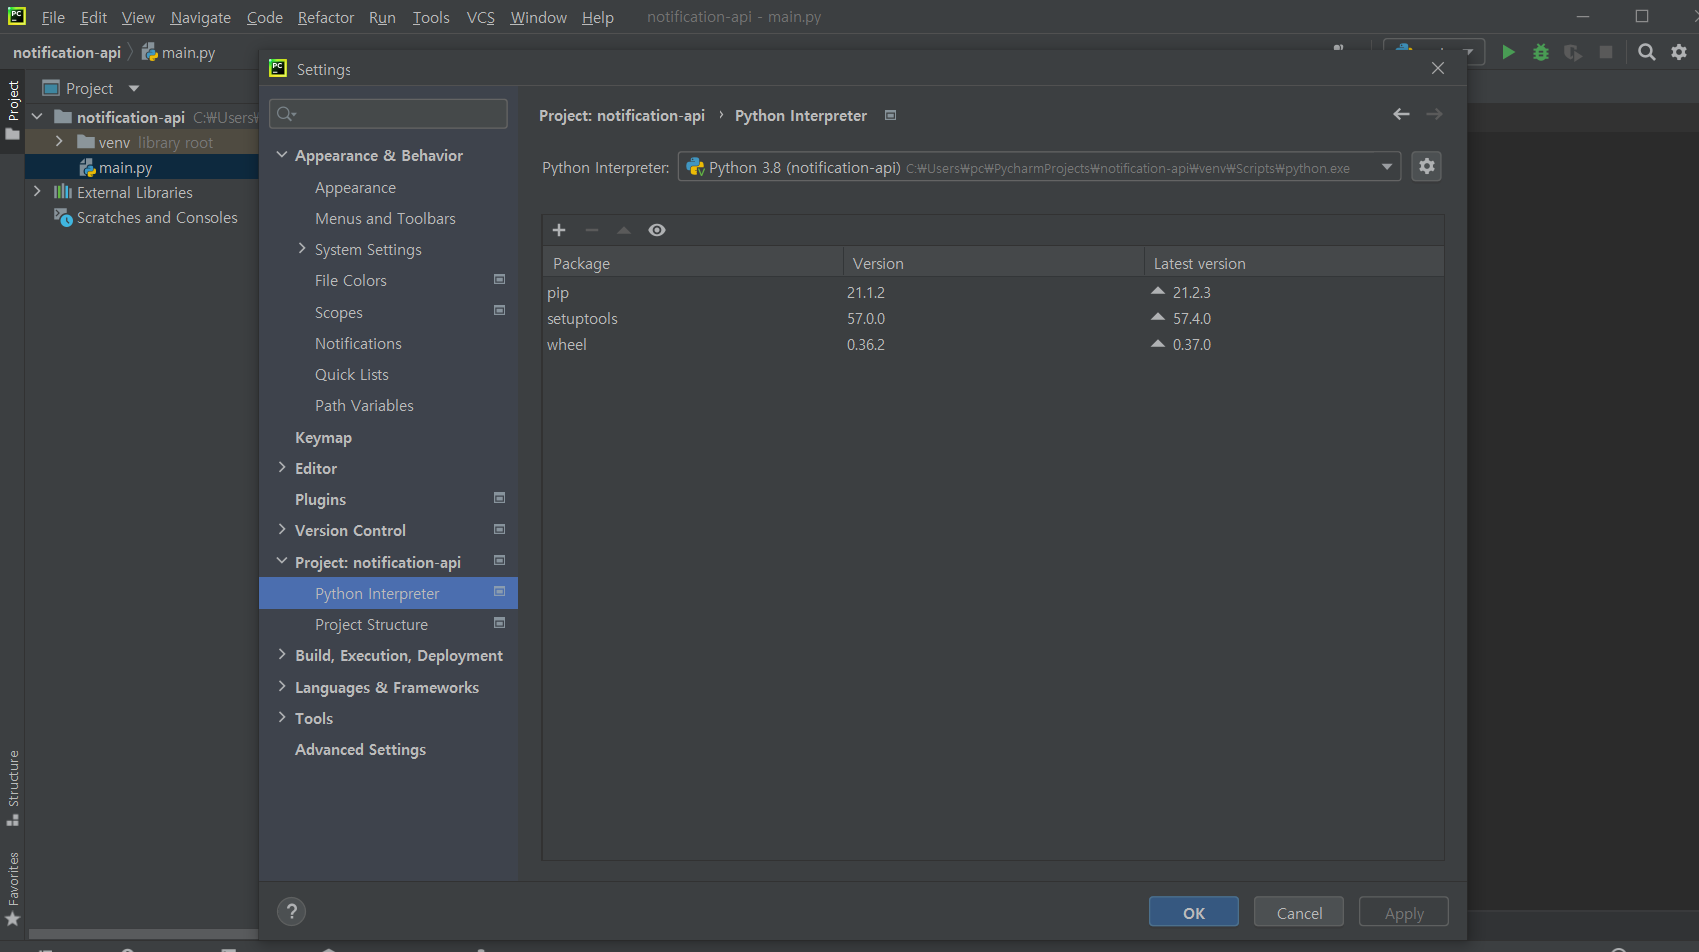Expand Build, Execution, Deployment section
The height and width of the screenshot is (952, 1699).
point(282,655)
